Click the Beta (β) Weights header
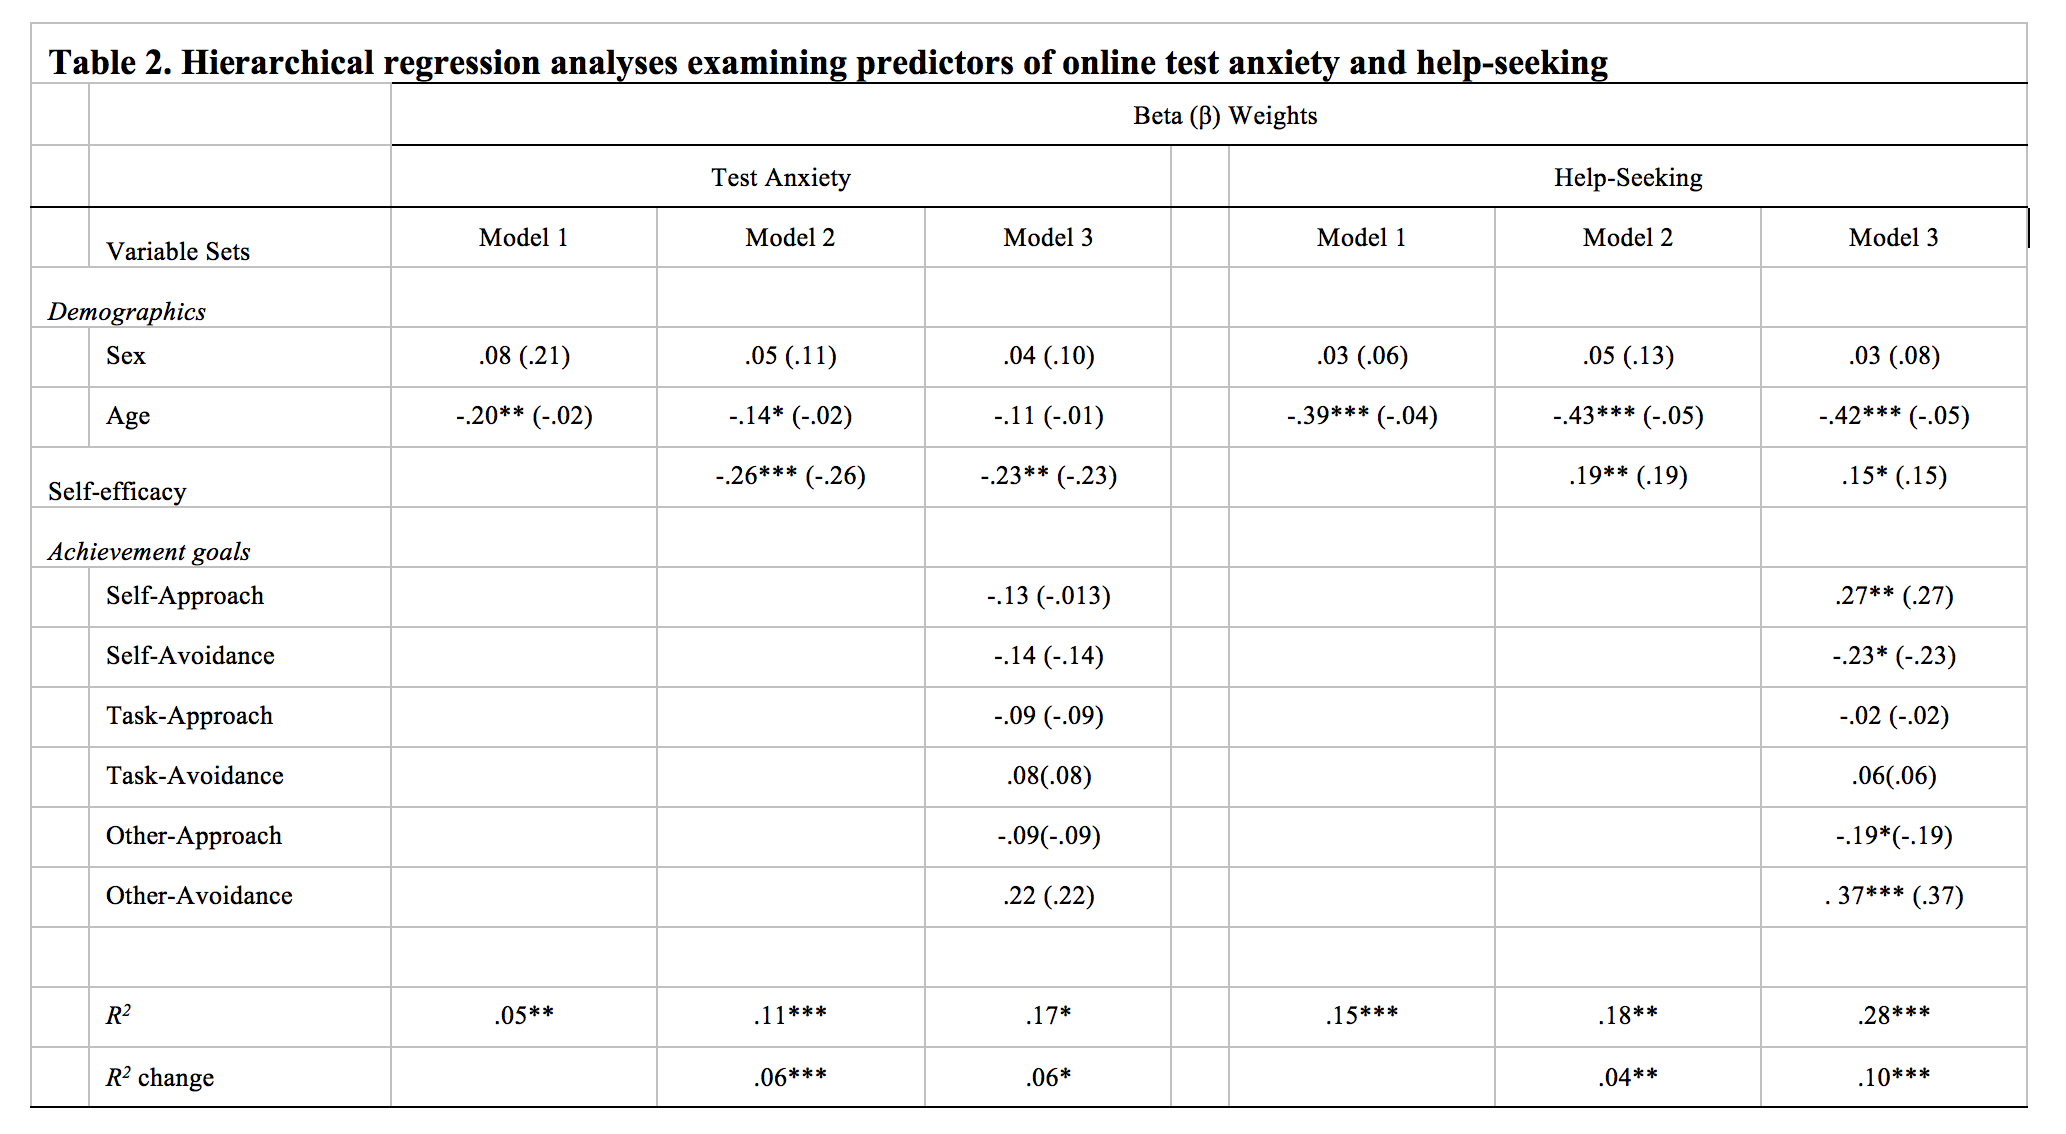This screenshot has width=2066, height=1134. [1224, 116]
